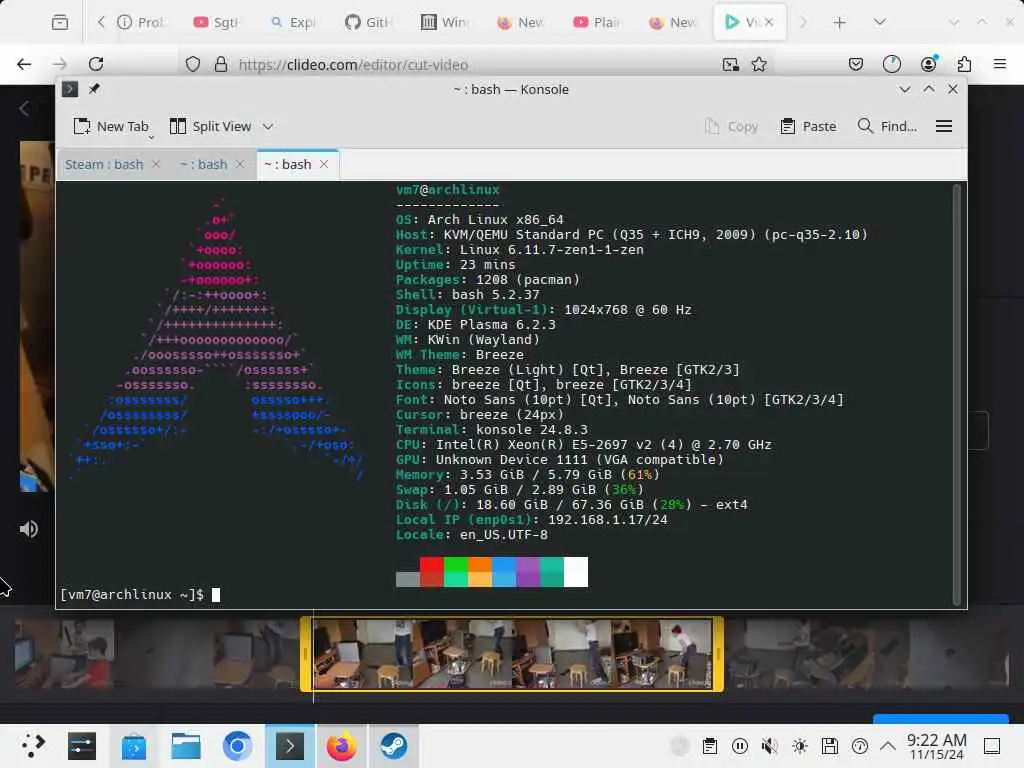Image resolution: width=1024 pixels, height=768 pixels.
Task: Click the selected clip thumbnail in the timeline
Action: pyautogui.click(x=512, y=653)
